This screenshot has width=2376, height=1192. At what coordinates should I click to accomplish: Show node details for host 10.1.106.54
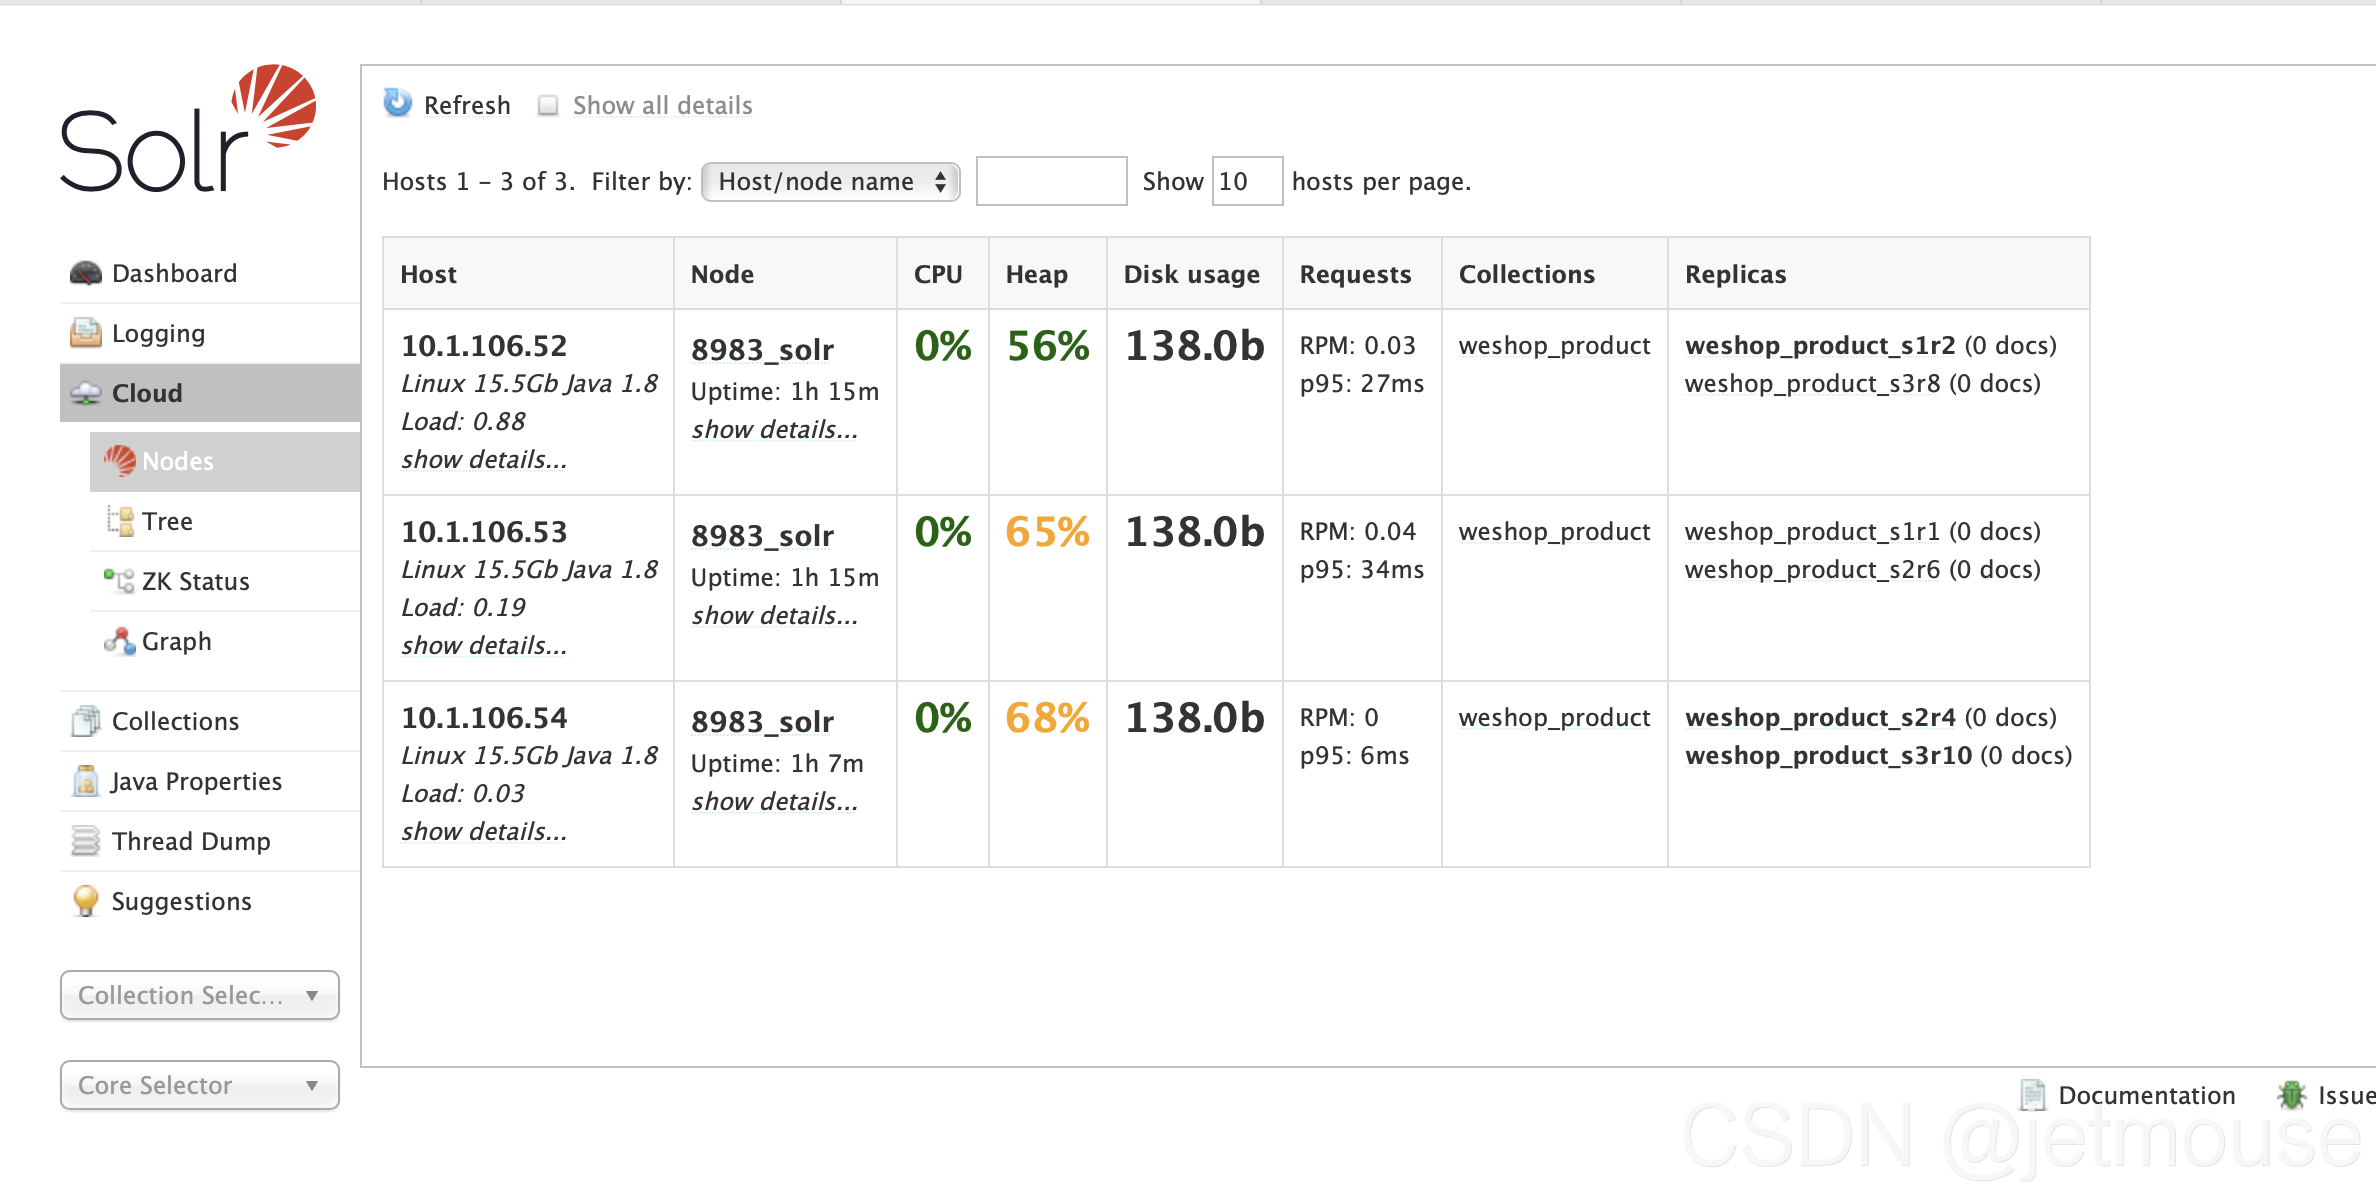[774, 801]
